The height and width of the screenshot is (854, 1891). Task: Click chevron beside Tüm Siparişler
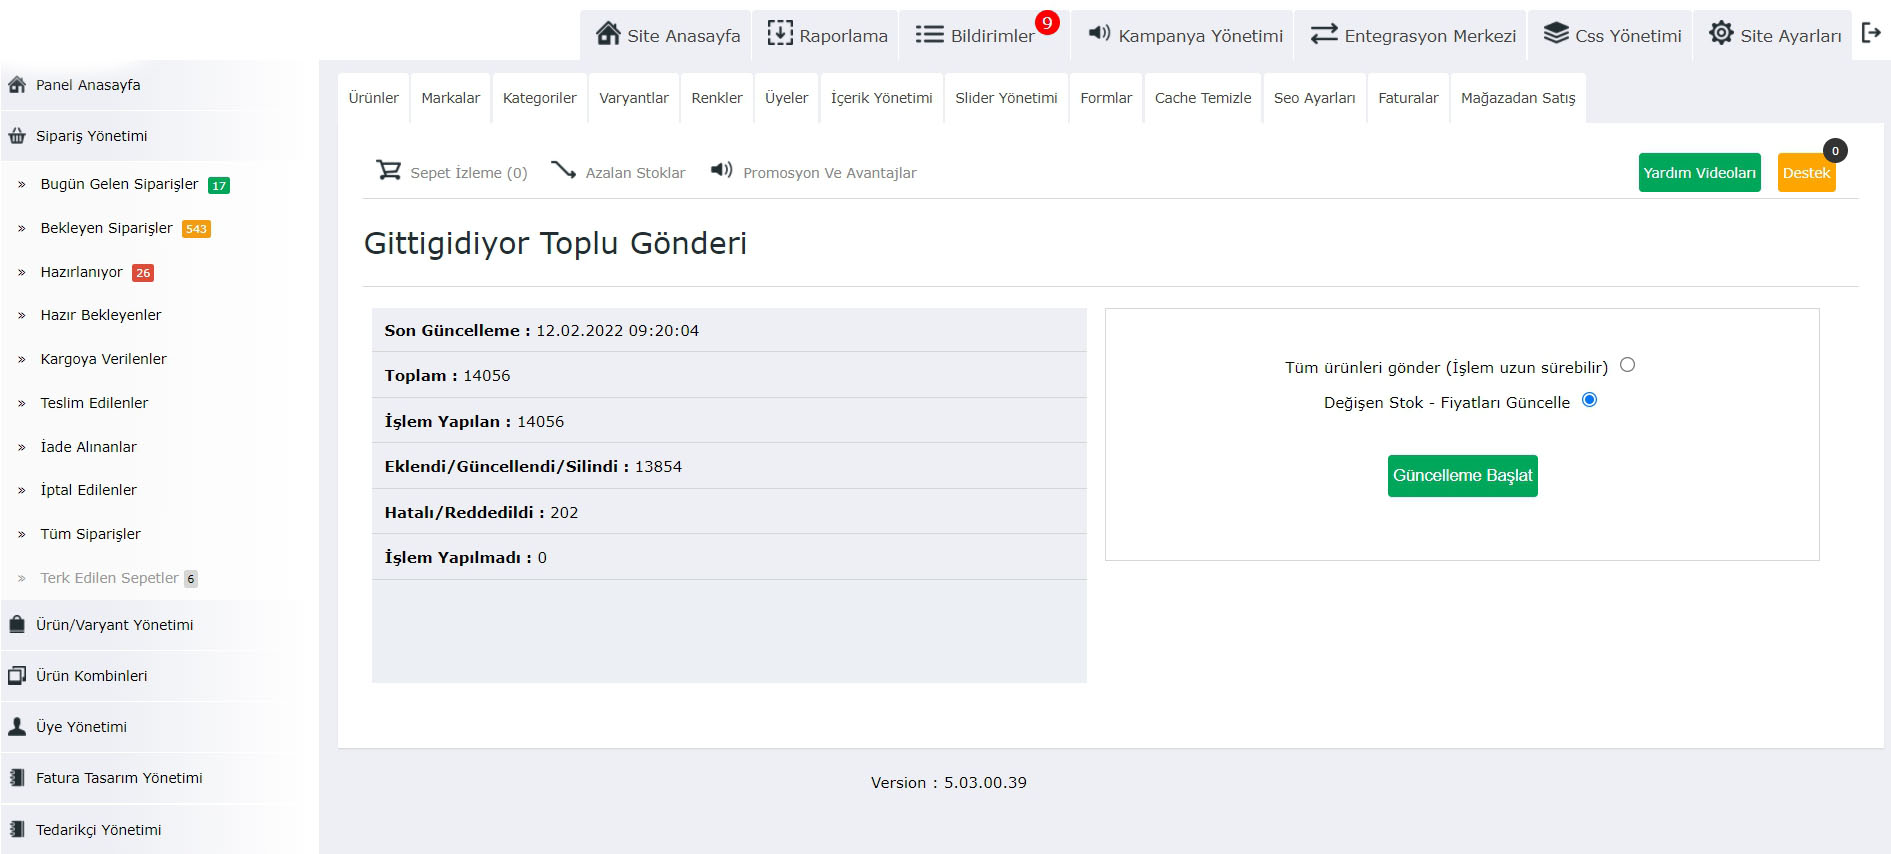pos(22,535)
